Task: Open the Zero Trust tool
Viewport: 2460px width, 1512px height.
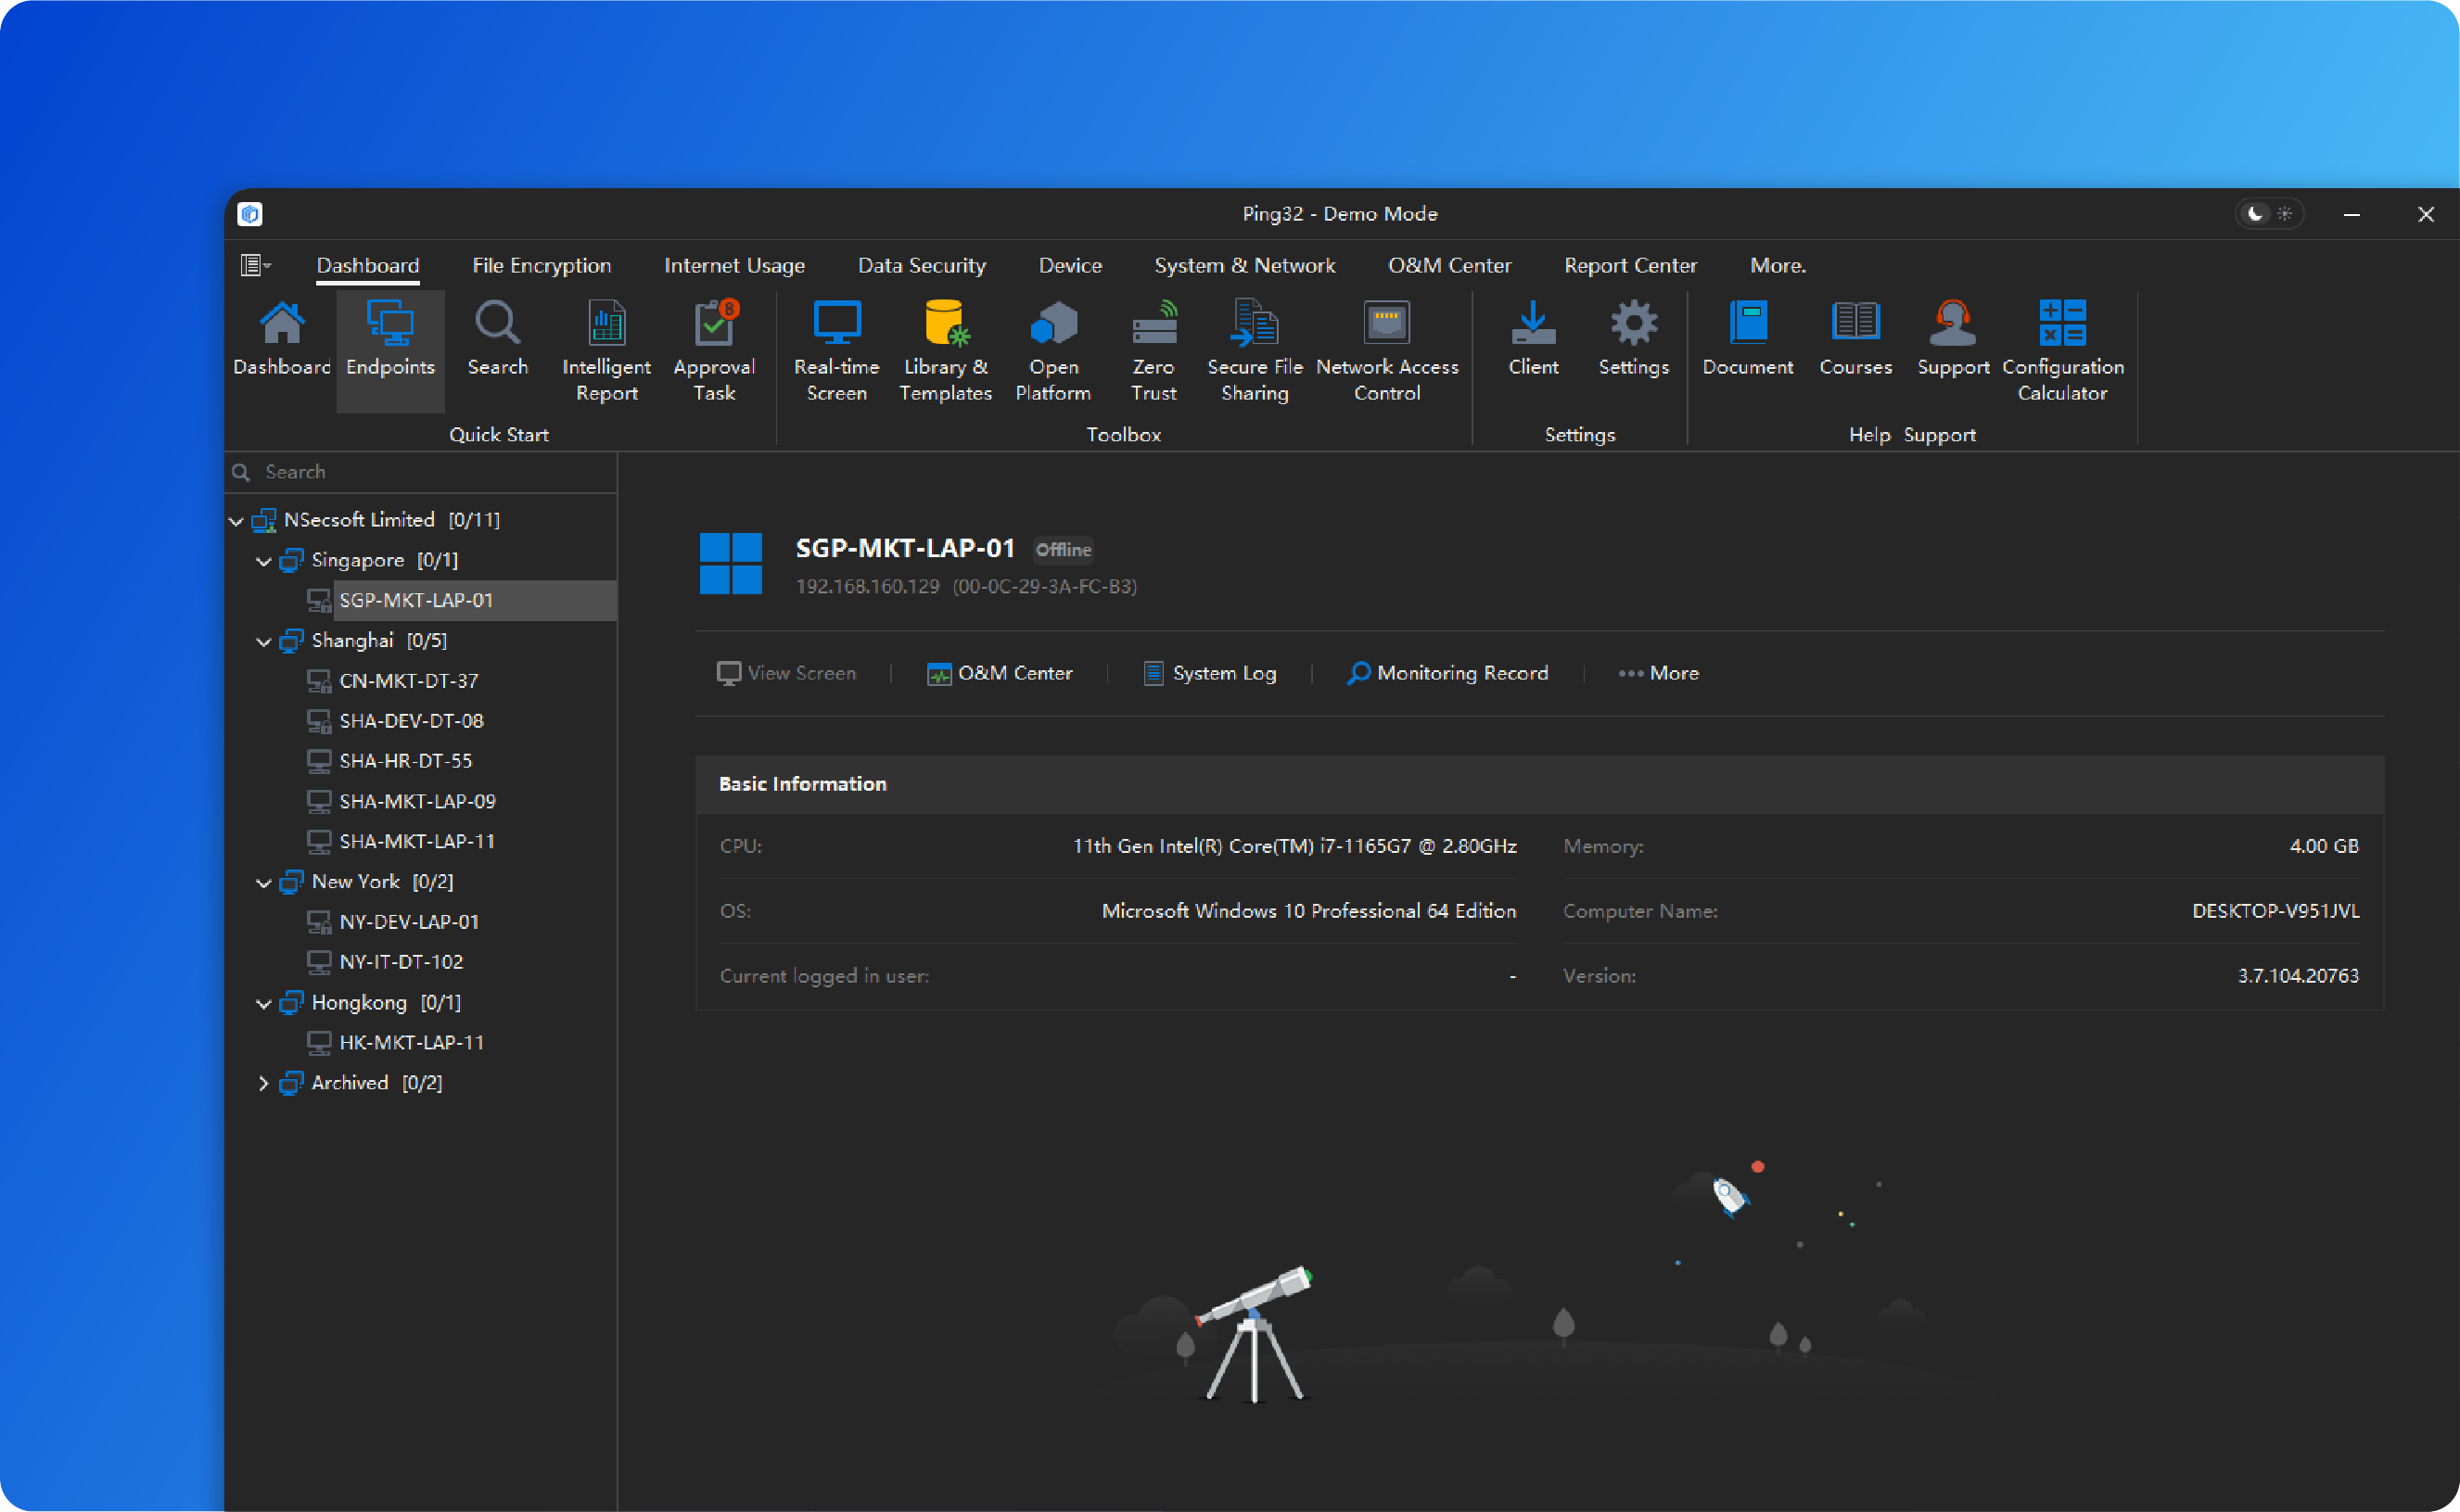Action: (x=1153, y=349)
